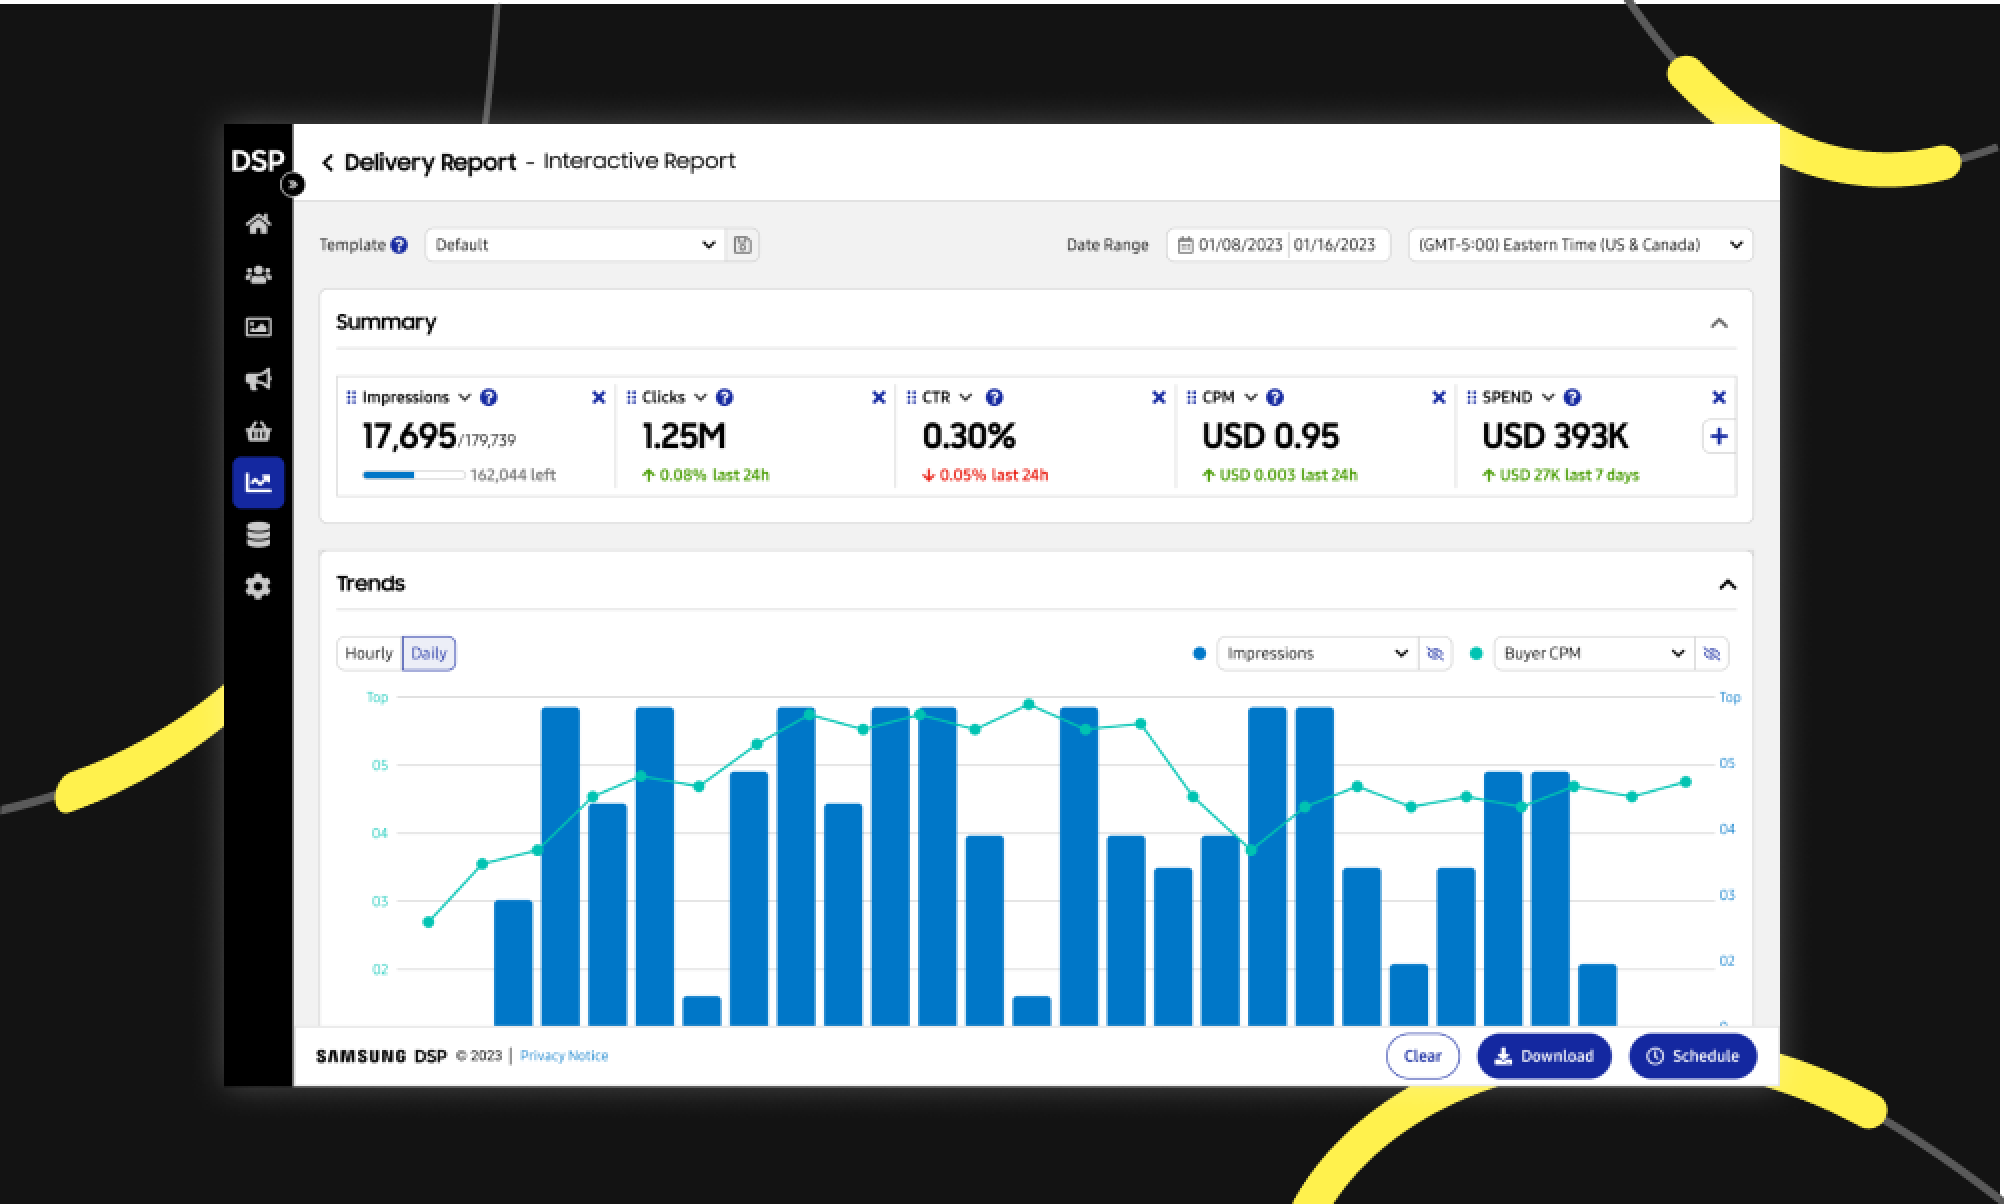Open the Eastern Time timezone dropdown
Viewport: 2004px width, 1204px height.
(1580, 245)
